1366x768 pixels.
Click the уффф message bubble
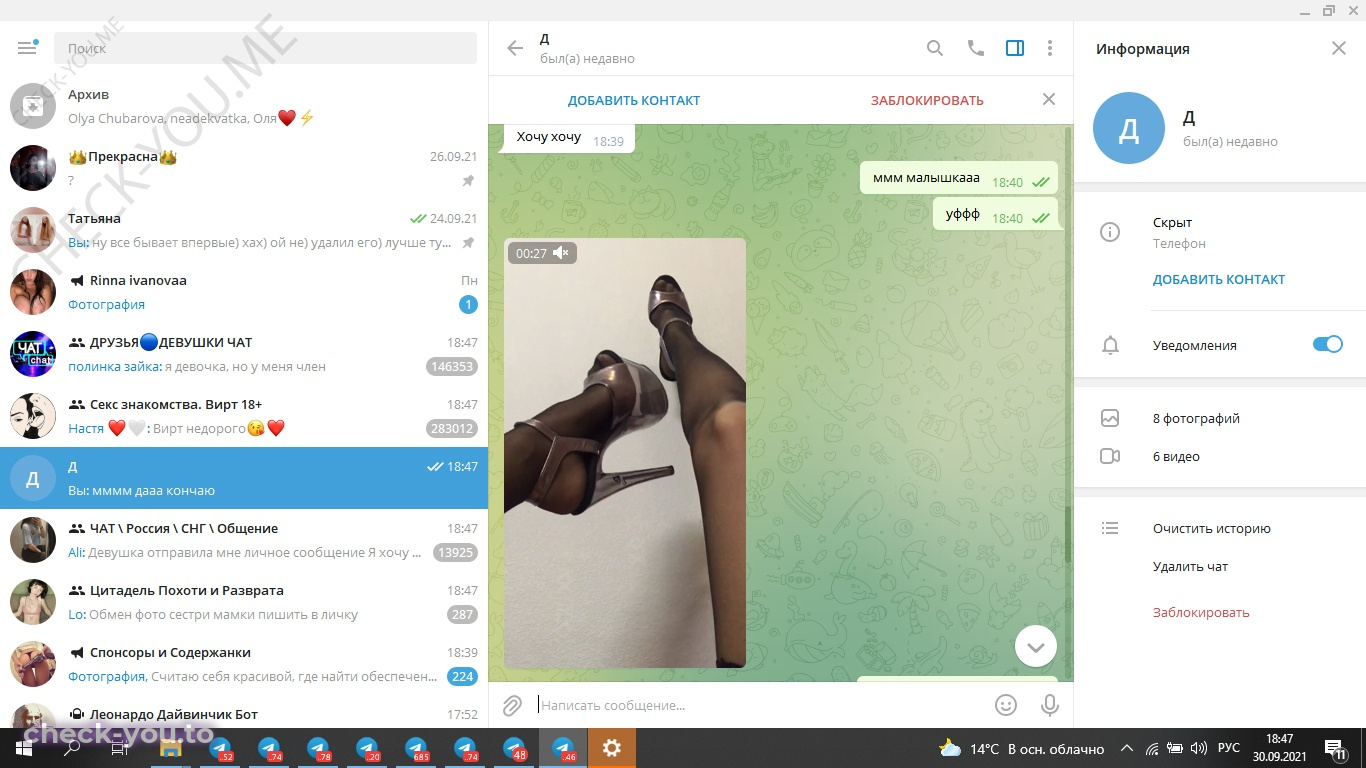995,215
